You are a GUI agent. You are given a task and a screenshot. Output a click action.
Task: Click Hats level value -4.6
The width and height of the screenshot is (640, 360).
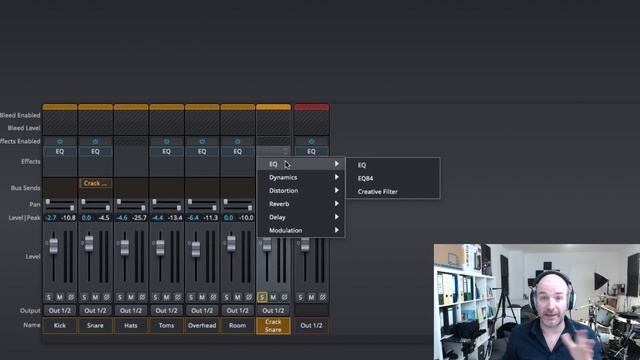122,218
